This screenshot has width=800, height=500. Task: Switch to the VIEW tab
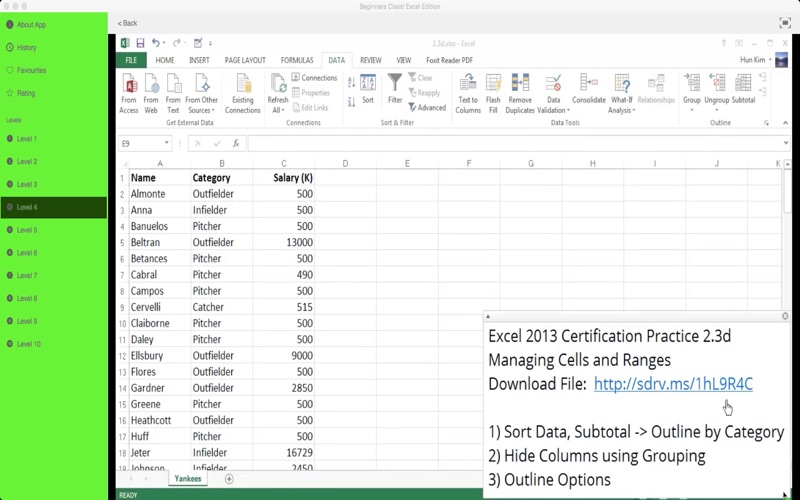point(404,60)
